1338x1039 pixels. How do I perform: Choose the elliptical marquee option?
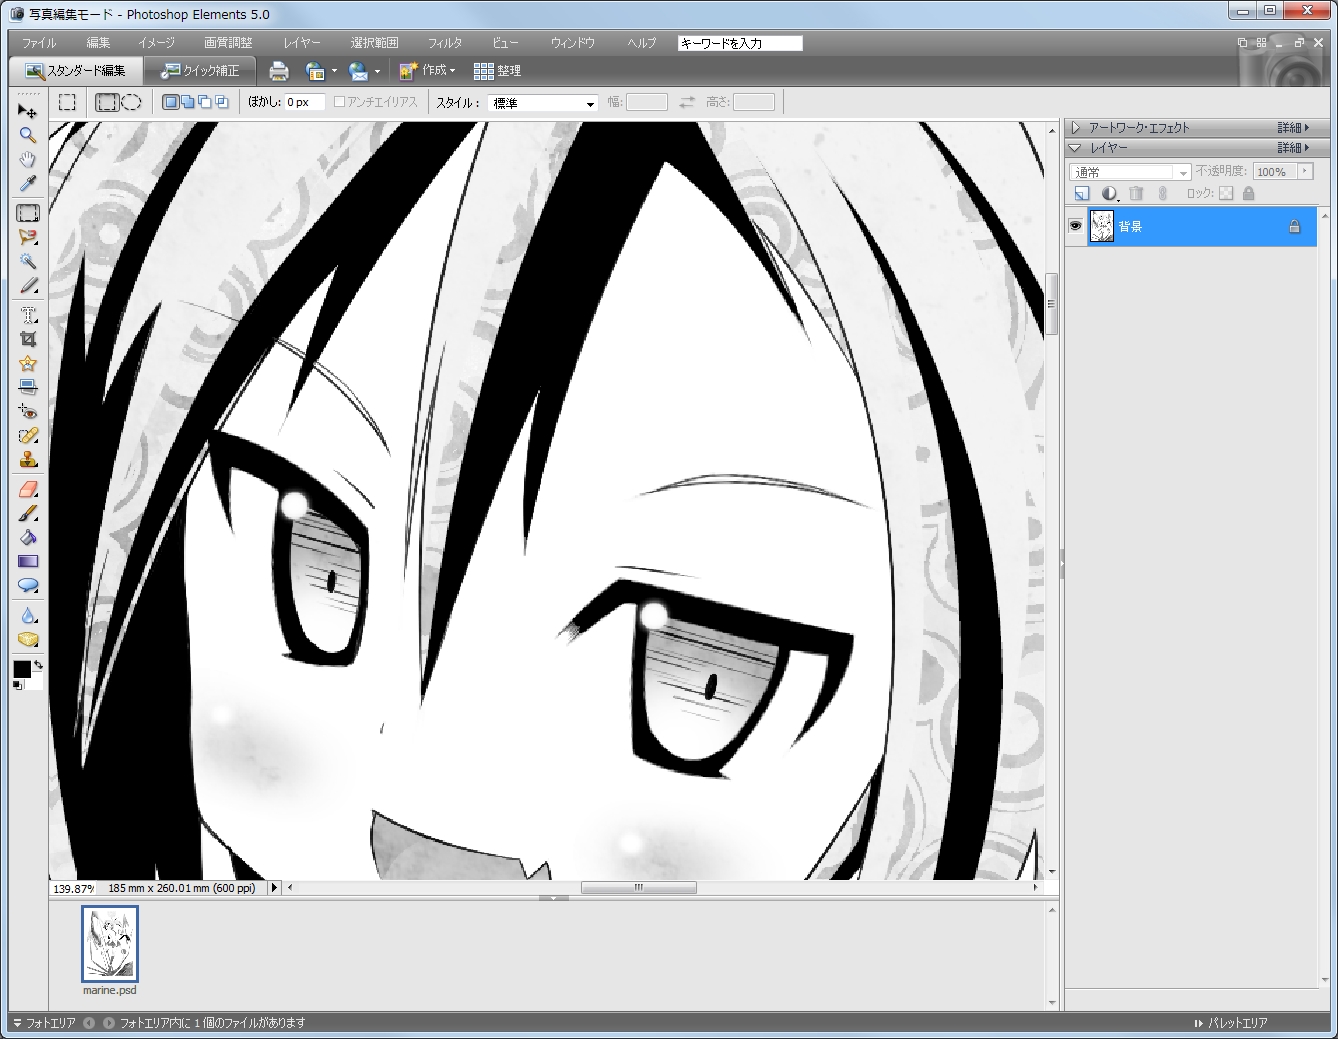point(131,102)
